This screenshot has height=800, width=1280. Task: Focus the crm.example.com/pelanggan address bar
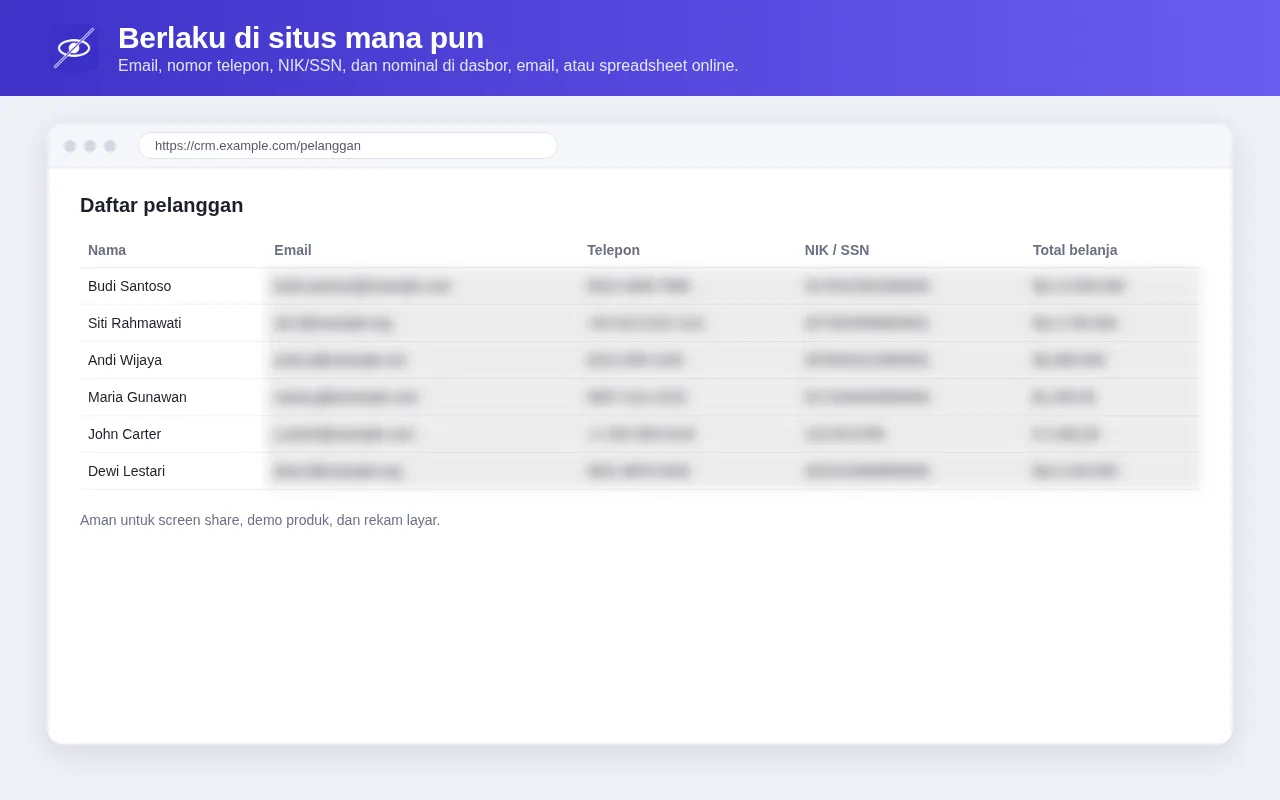tap(348, 145)
